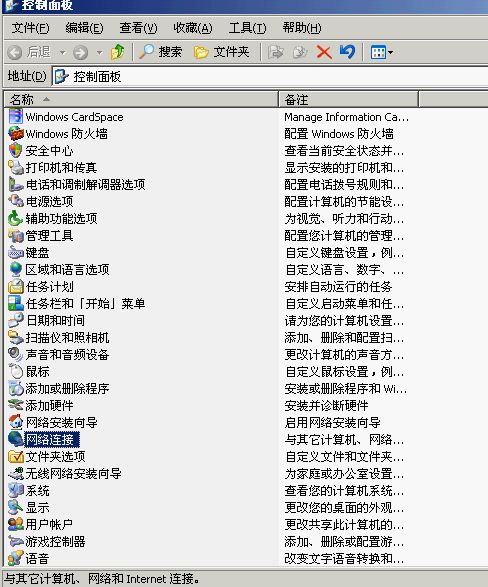The width and height of the screenshot is (488, 587).
Task: Click the 打印机和传真 printer icon
Action: tap(16, 167)
